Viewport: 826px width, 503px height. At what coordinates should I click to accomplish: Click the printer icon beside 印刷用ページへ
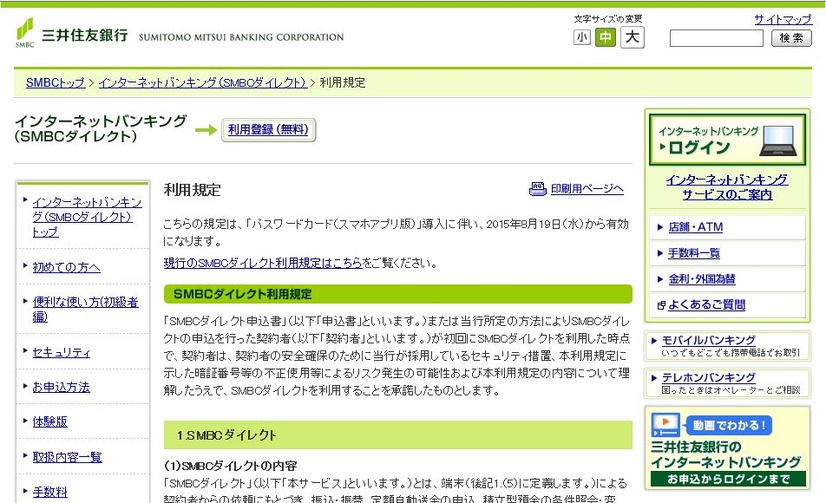[x=537, y=189]
